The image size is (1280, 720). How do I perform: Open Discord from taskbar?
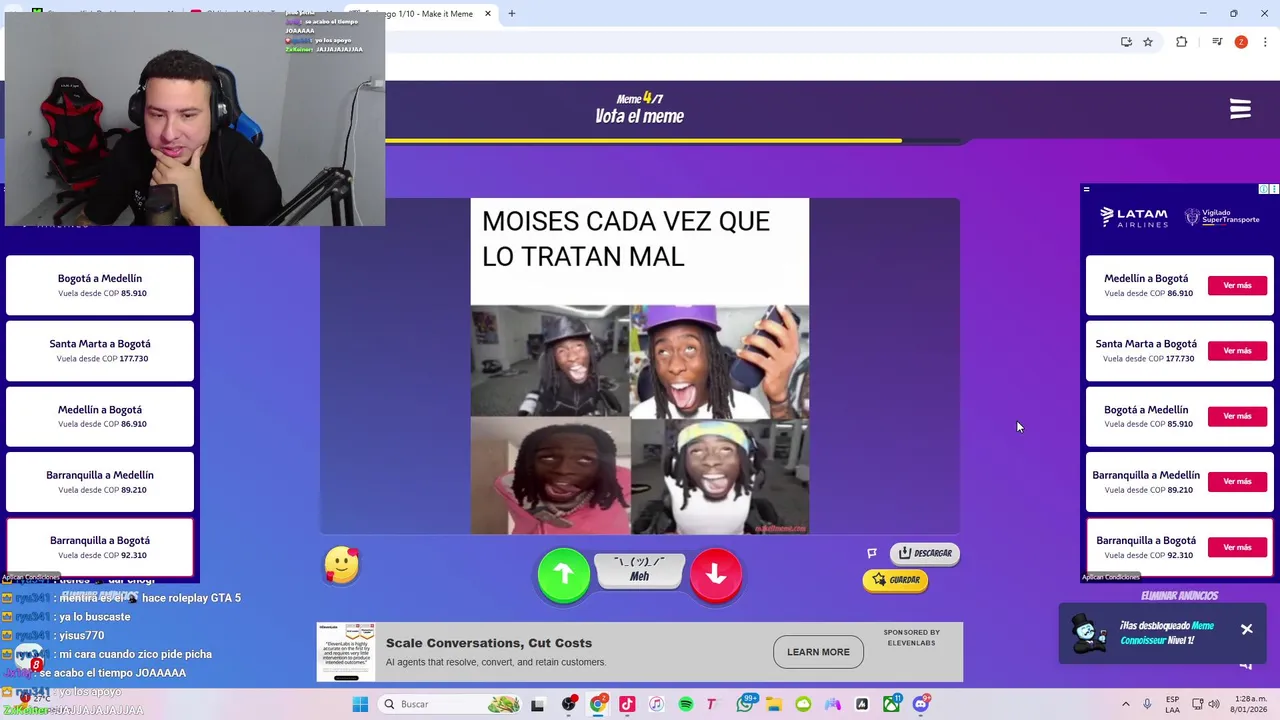pyautogui.click(x=921, y=704)
